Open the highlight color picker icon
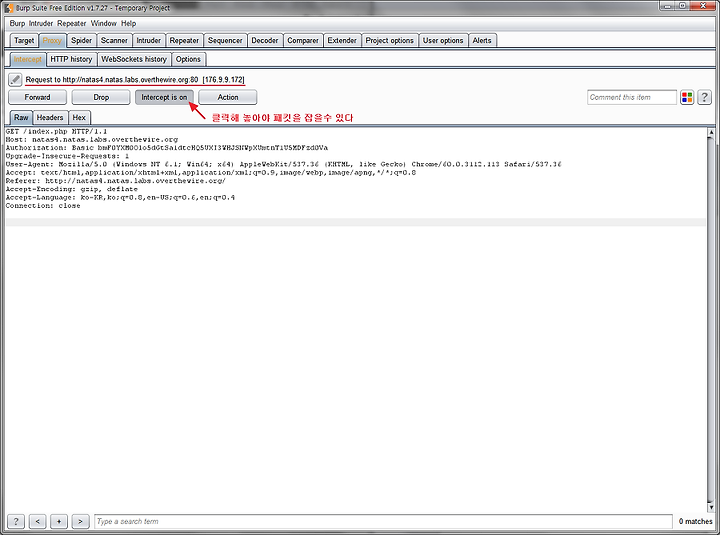Viewport: 720px width, 535px height. tap(687, 97)
